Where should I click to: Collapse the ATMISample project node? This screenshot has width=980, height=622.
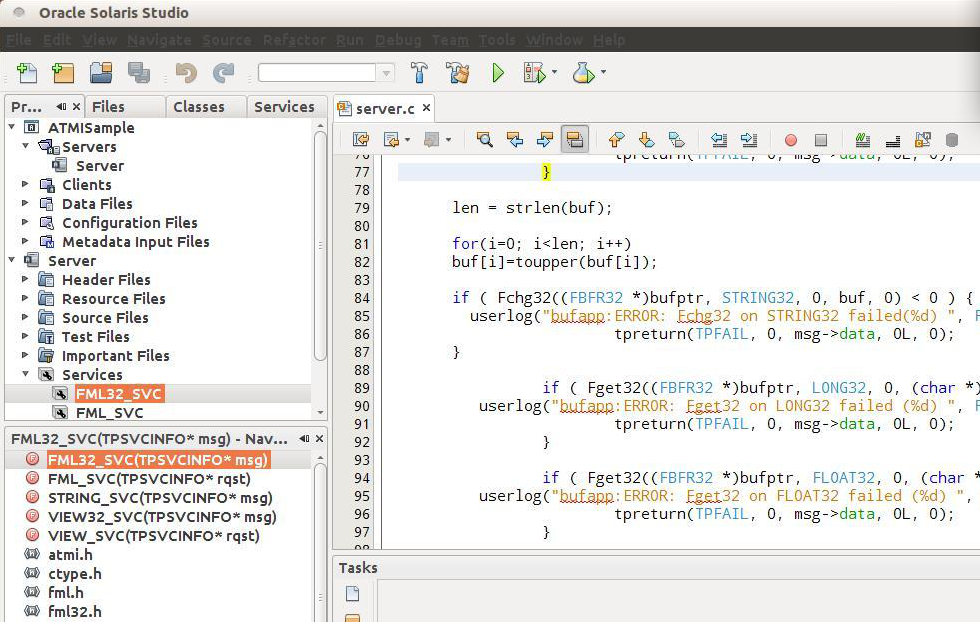pos(12,127)
